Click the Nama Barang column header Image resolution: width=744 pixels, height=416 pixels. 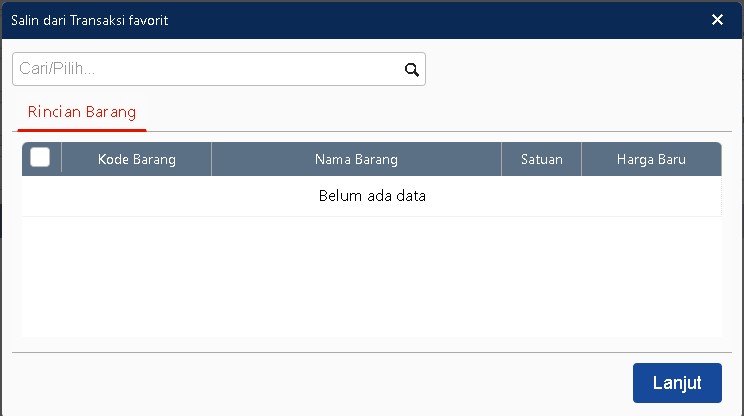pyautogui.click(x=356, y=159)
